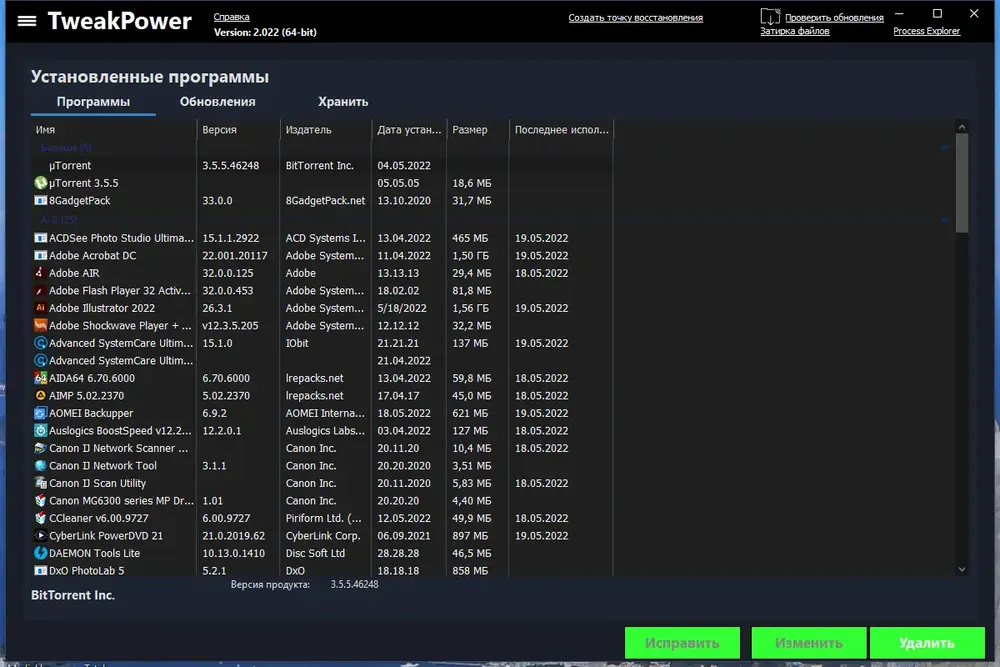The image size is (1000, 667).
Task: Click the Disc Soft Ltd publisher cell
Action: pyautogui.click(x=315, y=553)
